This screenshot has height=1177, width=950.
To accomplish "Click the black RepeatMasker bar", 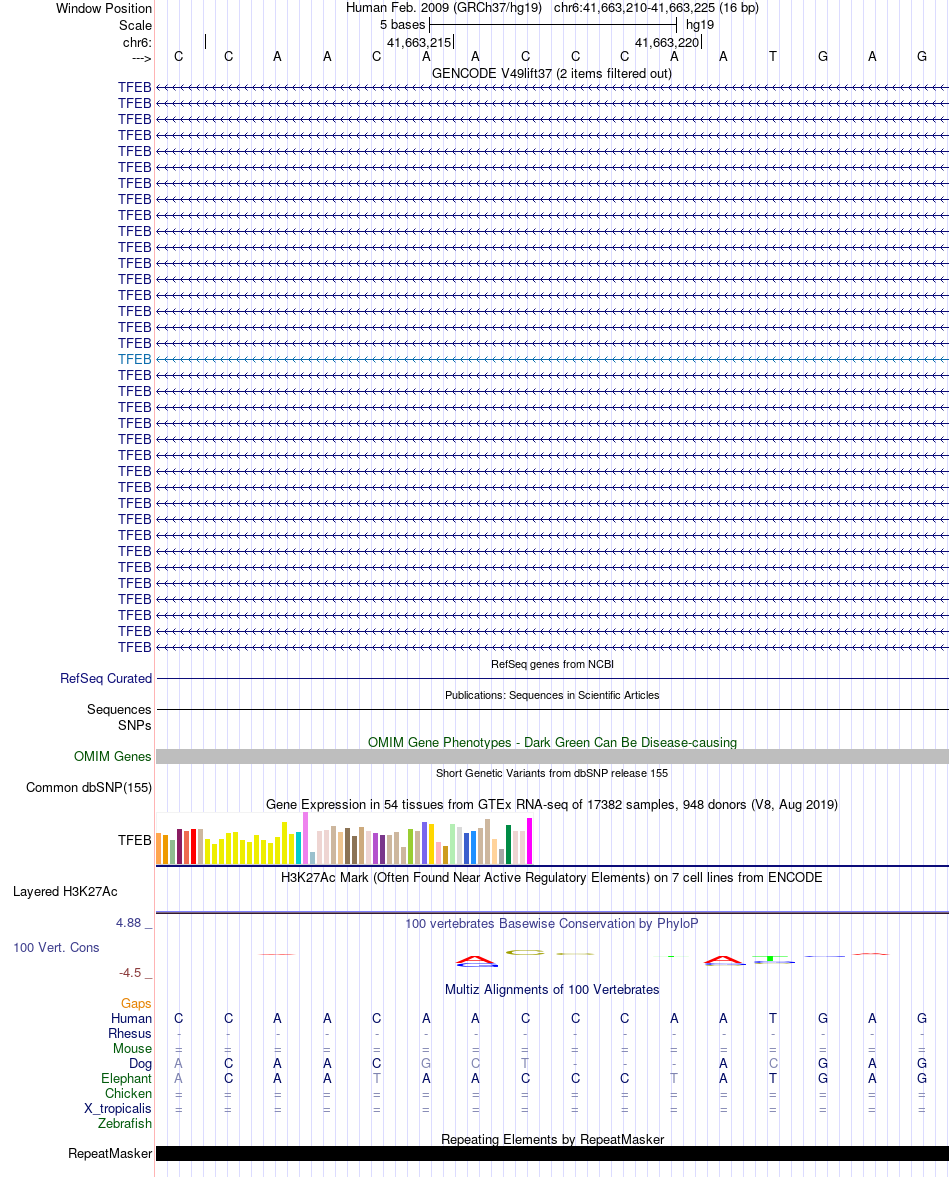I will [x=552, y=1154].
